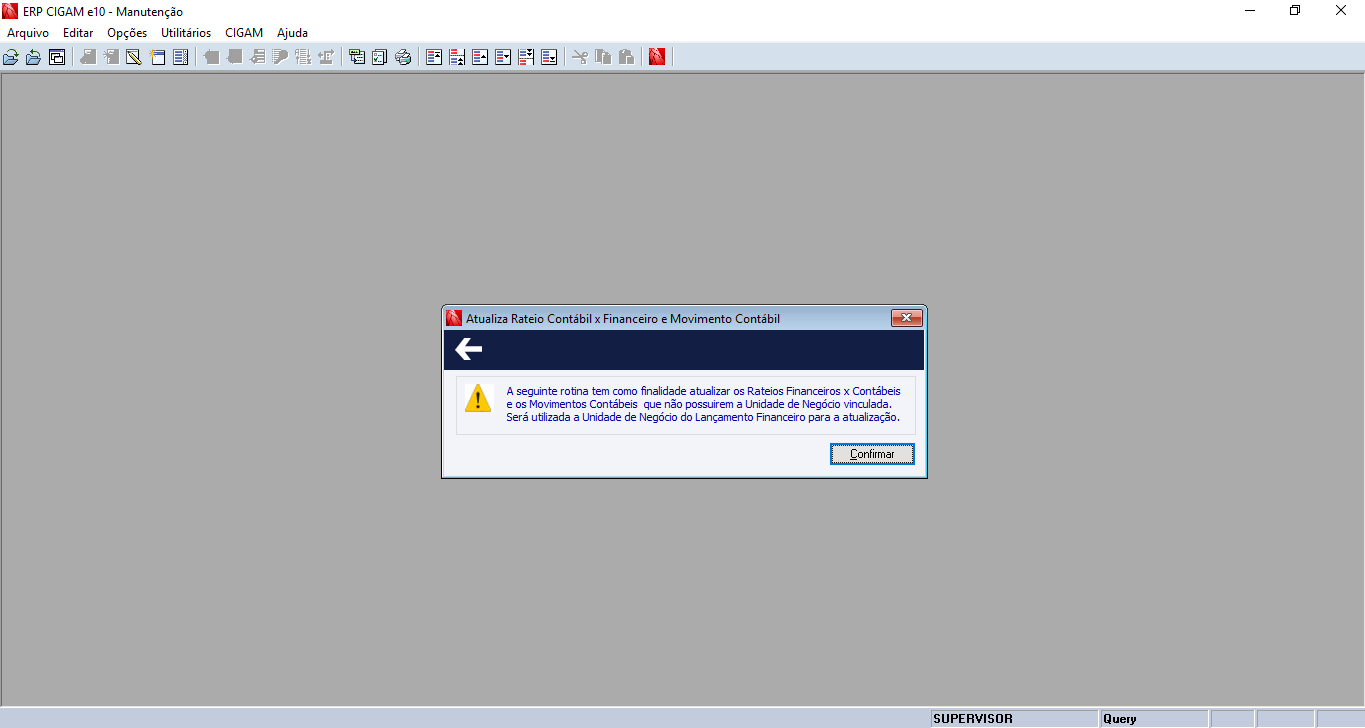Click the copy icon right of the scissors
1365x728 pixels.
click(603, 57)
